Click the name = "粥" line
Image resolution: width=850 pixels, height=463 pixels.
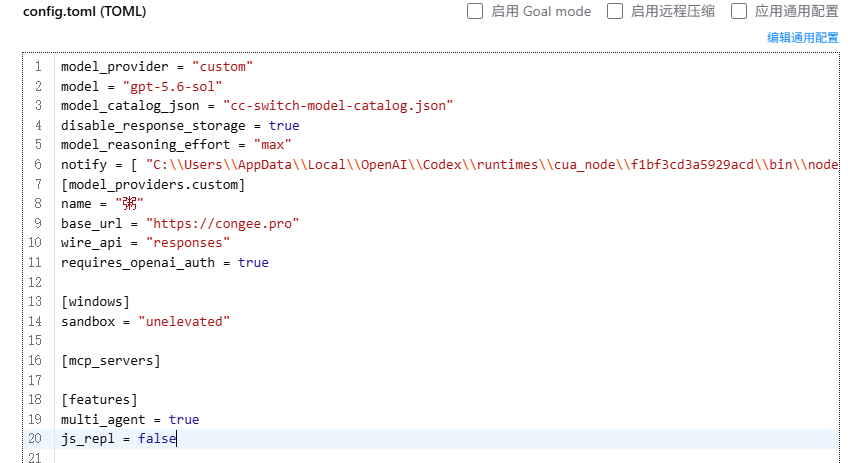(102, 204)
